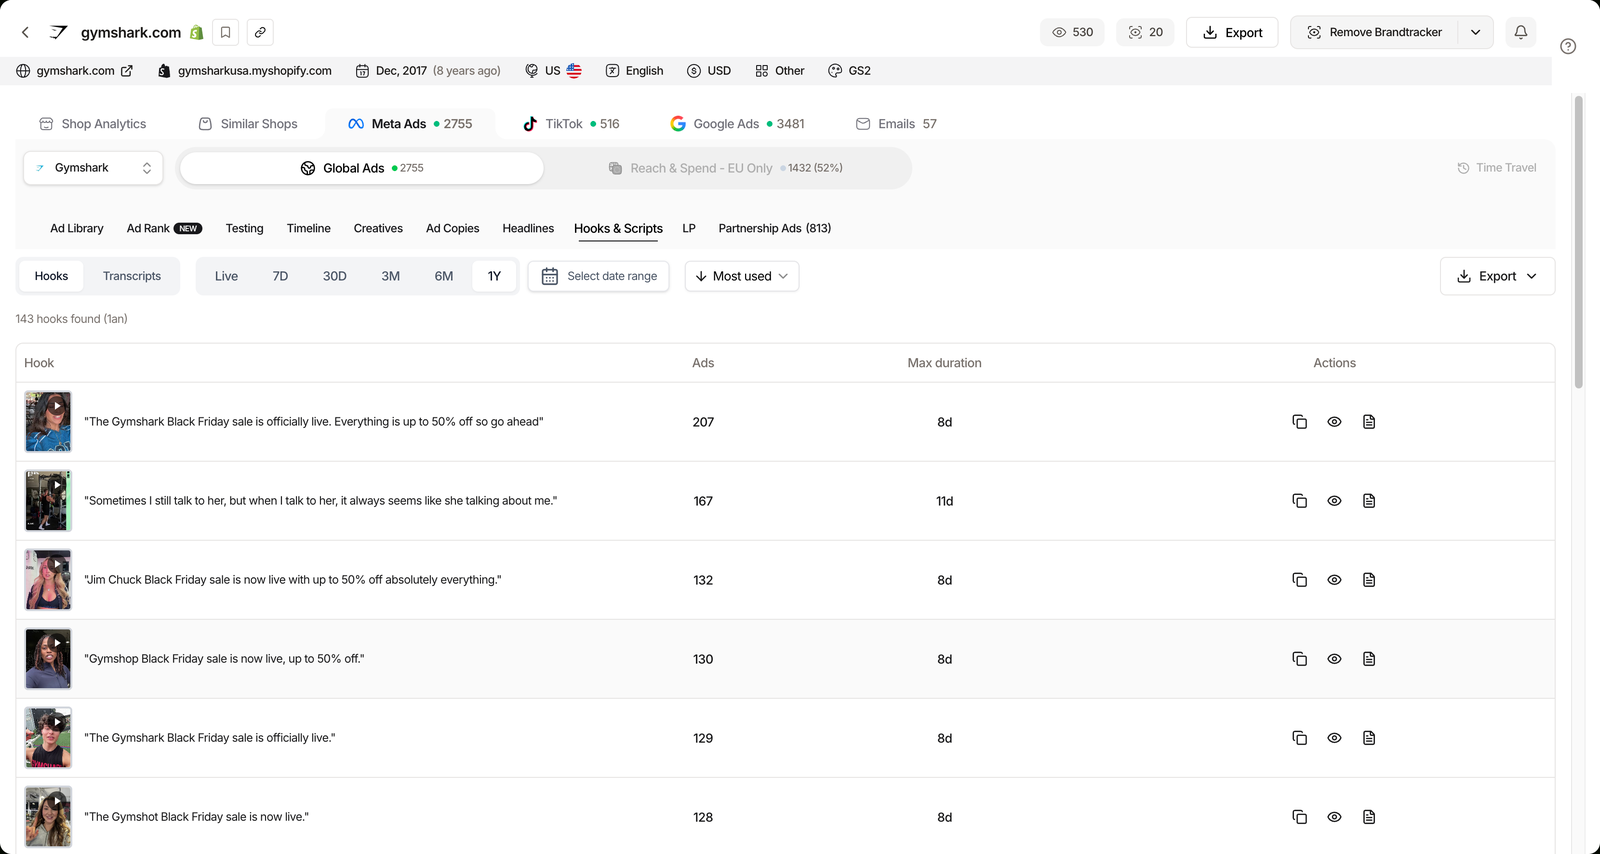
Task: Switch to the Google Ads tab
Action: (737, 124)
